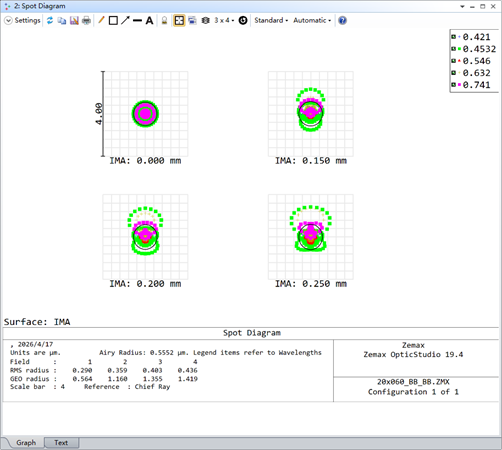
Task: Click the active overlay stack icon
Action: pos(206,21)
